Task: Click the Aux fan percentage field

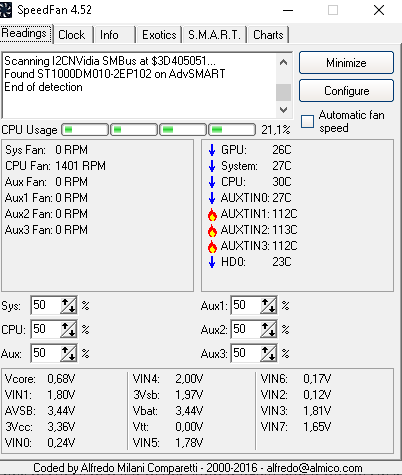Action: (x=46, y=353)
